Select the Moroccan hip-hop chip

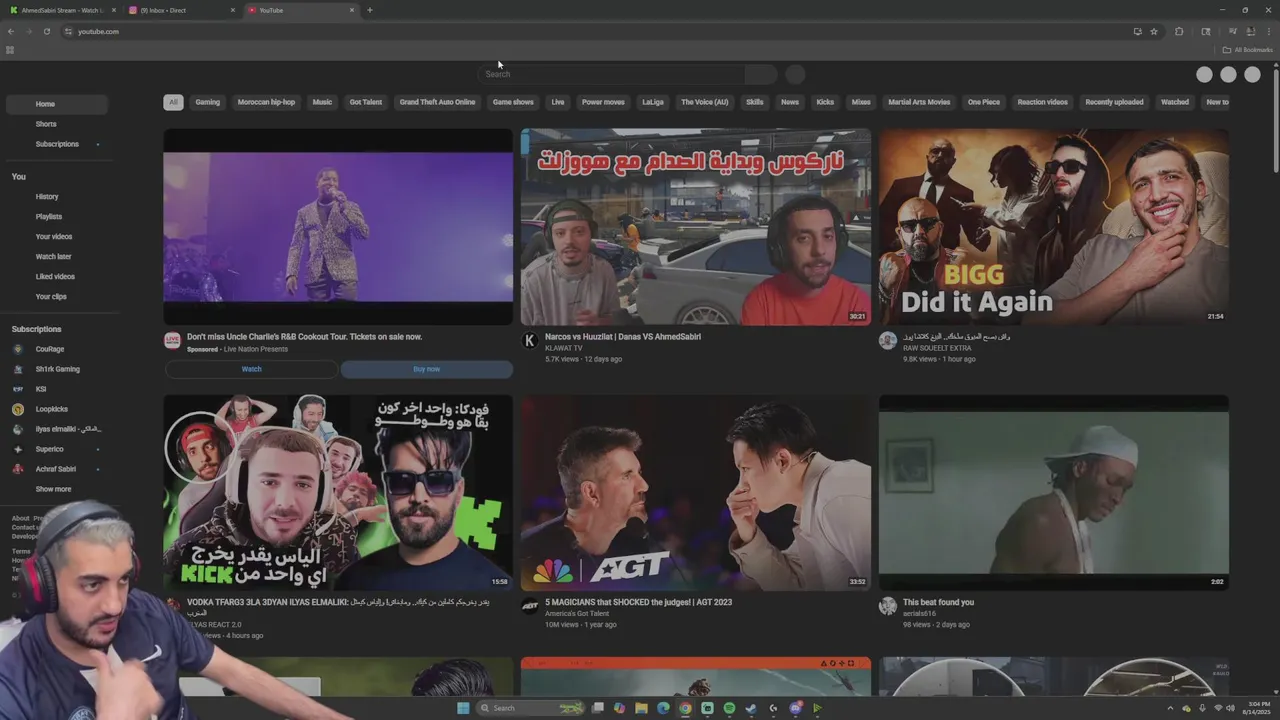coord(266,102)
